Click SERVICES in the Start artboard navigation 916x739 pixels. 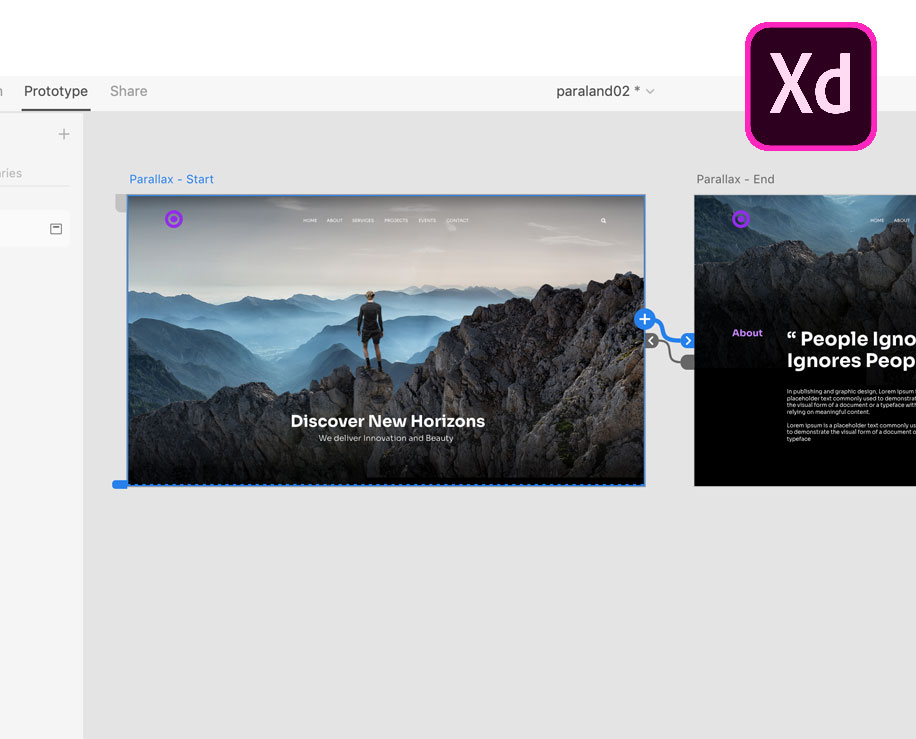(x=363, y=220)
